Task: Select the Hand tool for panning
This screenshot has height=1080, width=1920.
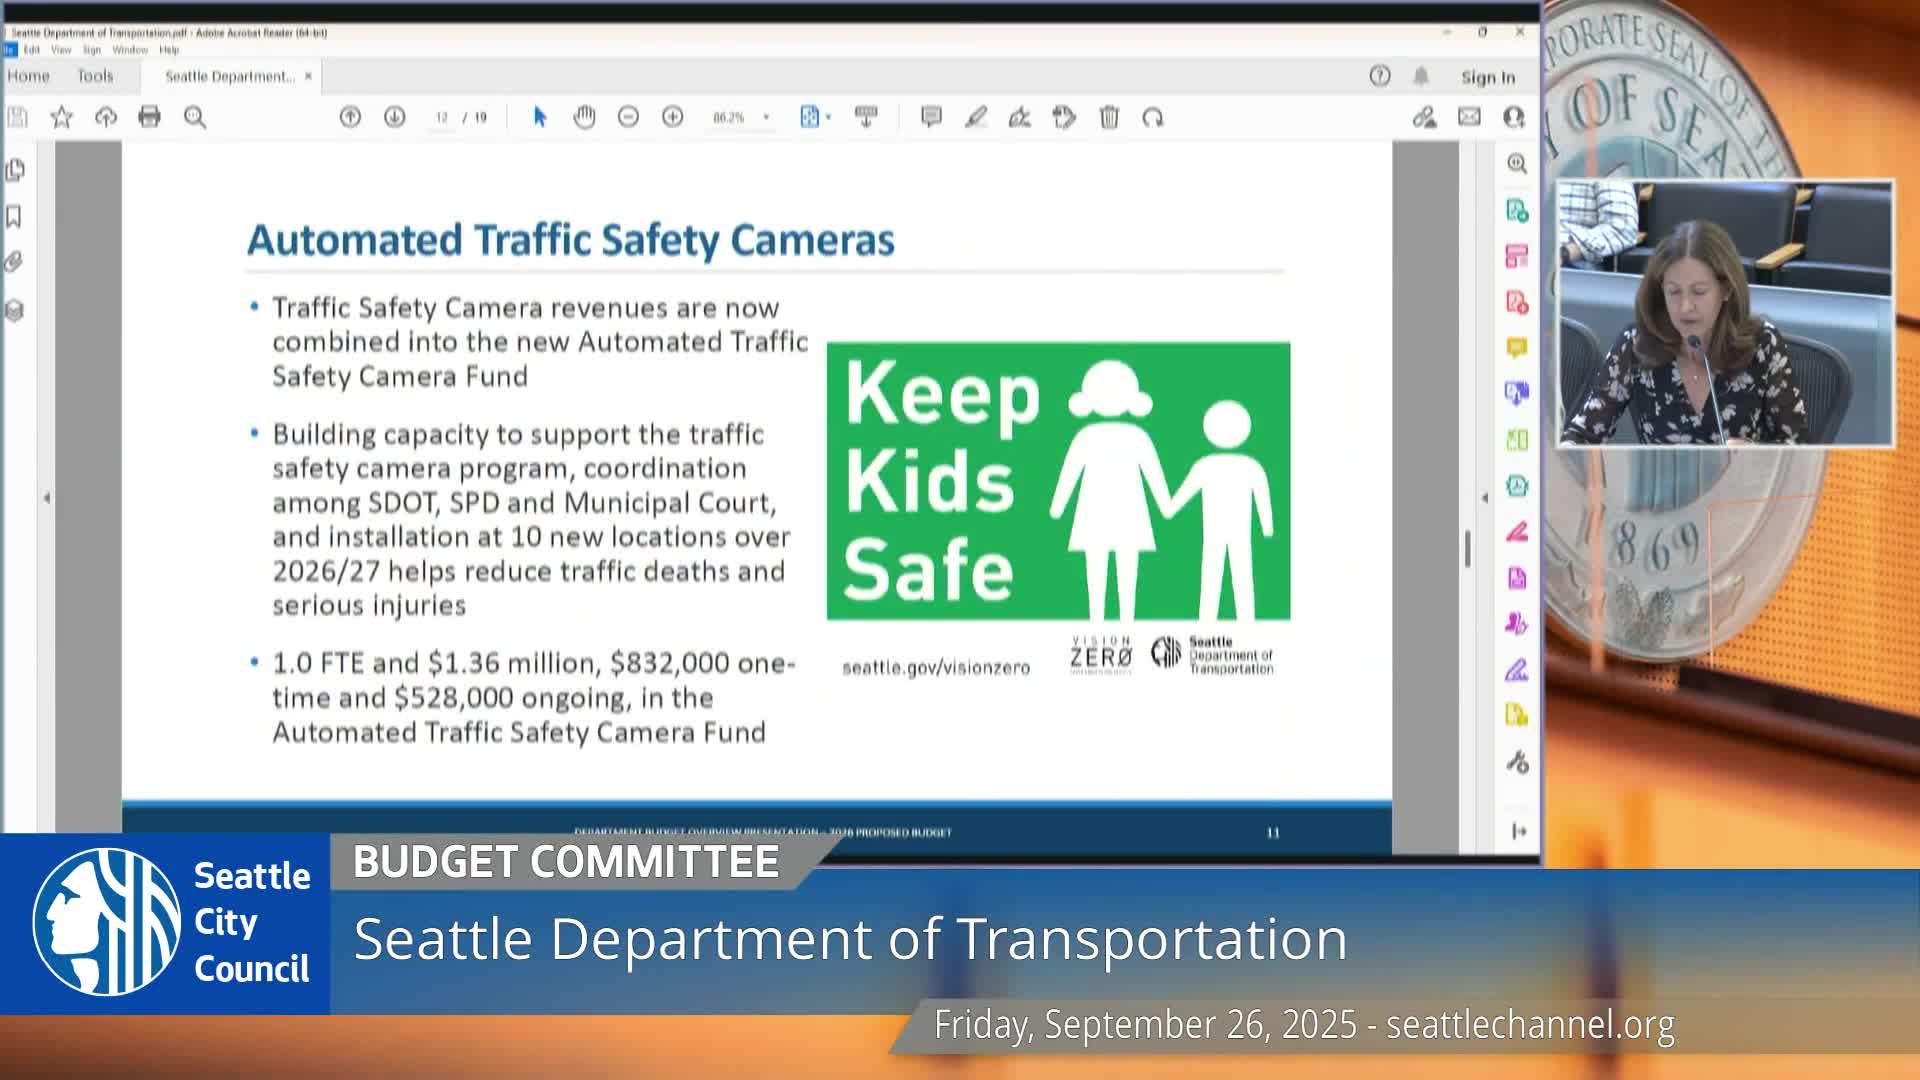Action: [583, 117]
